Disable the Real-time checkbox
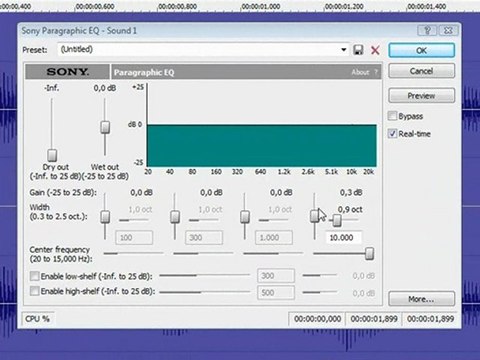Viewport: 480px width, 360px height. [392, 134]
